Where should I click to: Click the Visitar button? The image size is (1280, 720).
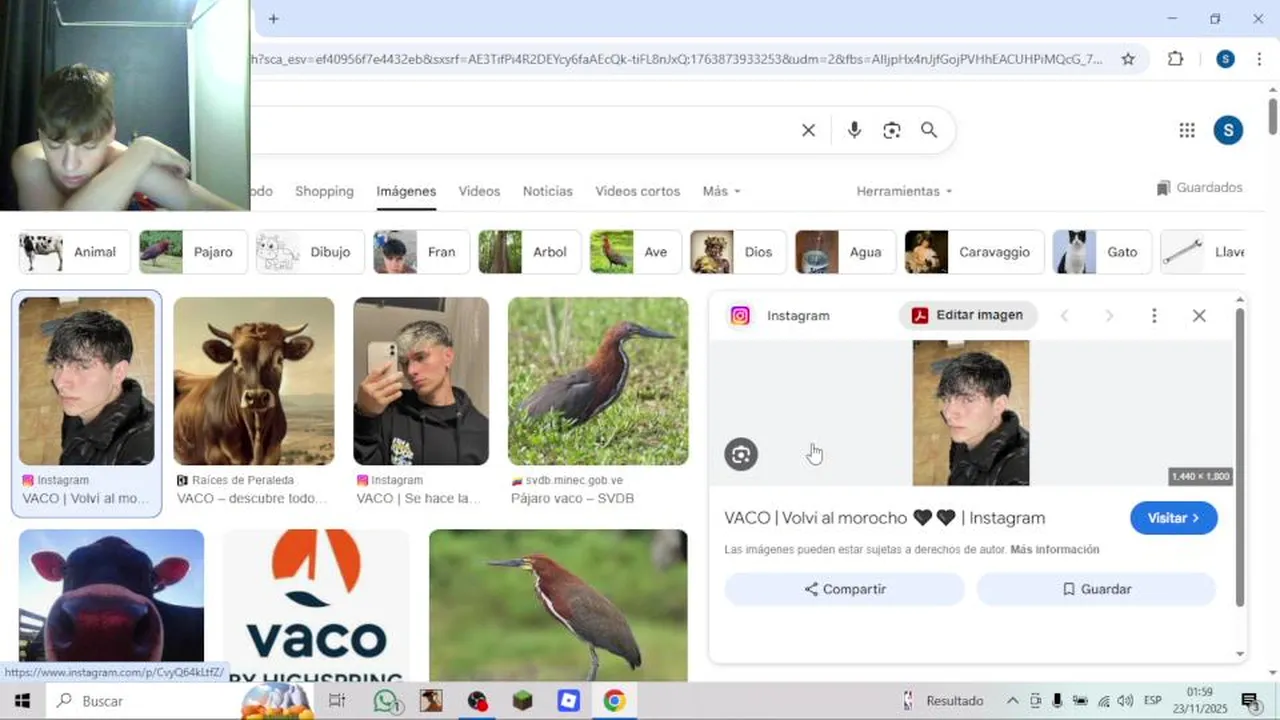click(1174, 518)
